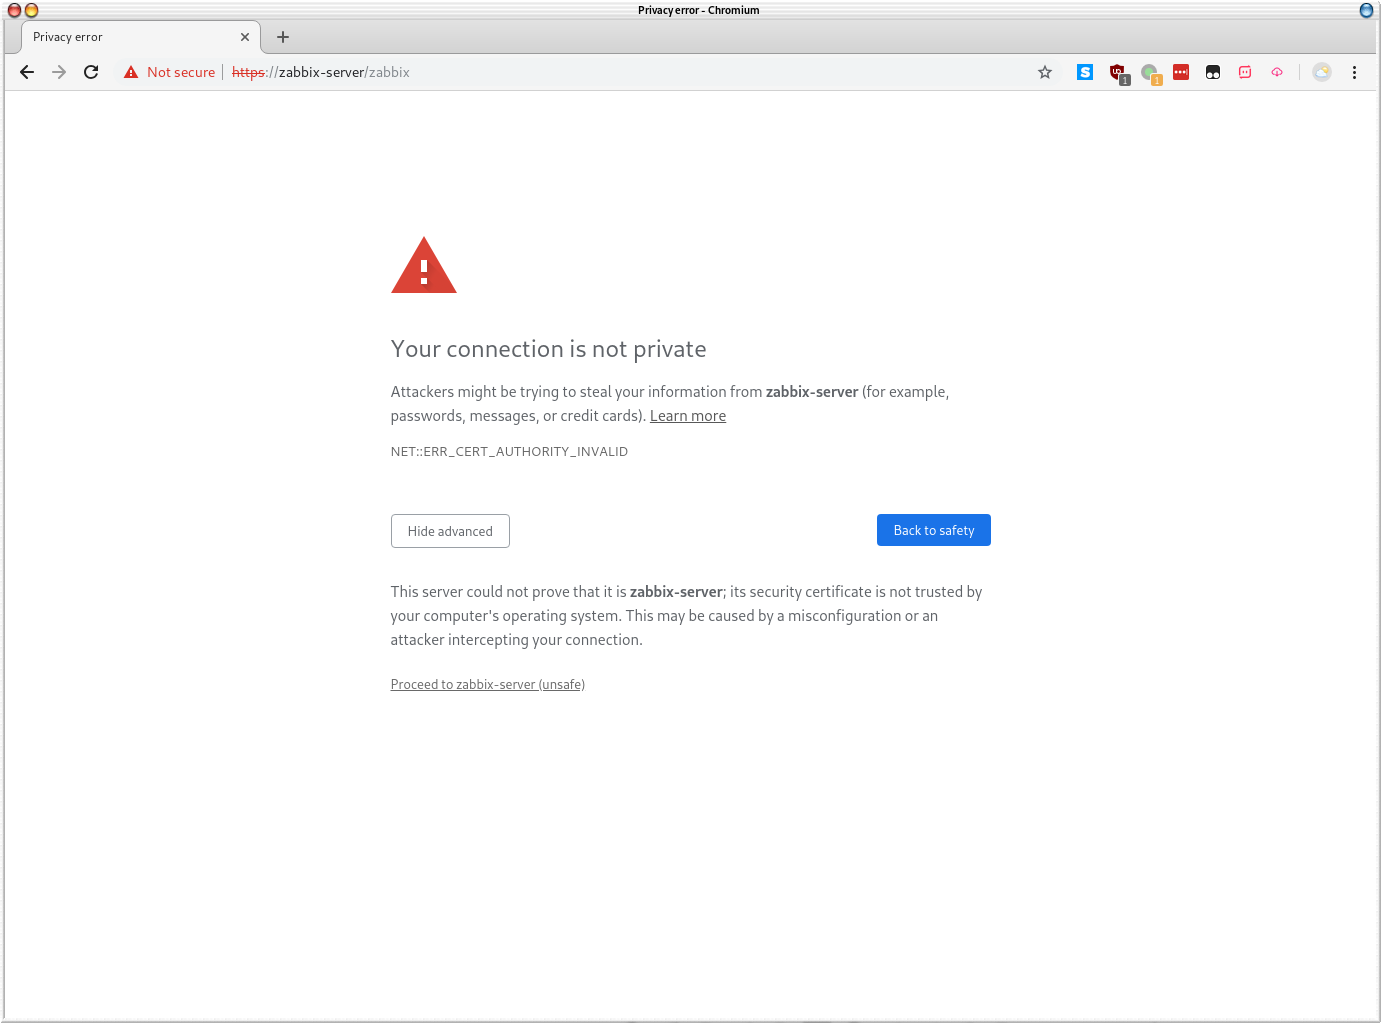Reload the current page

[91, 72]
